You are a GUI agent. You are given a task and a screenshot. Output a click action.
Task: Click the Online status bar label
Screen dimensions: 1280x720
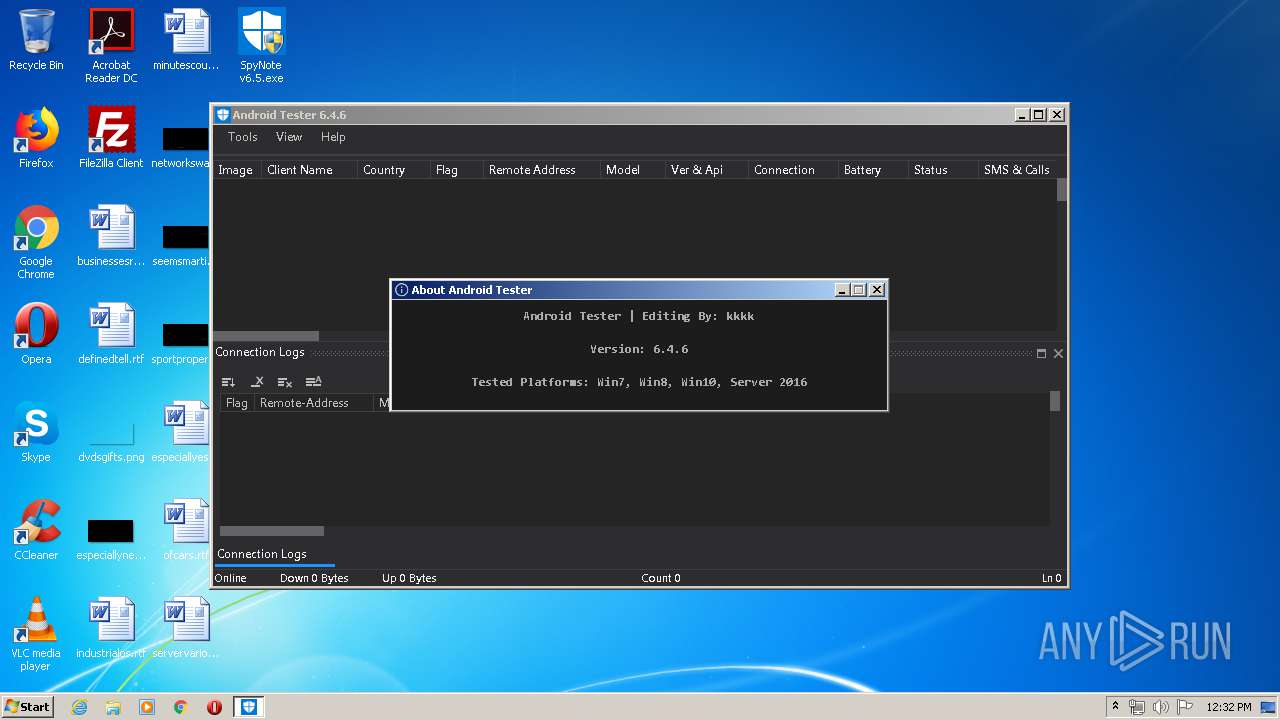pyautogui.click(x=231, y=578)
